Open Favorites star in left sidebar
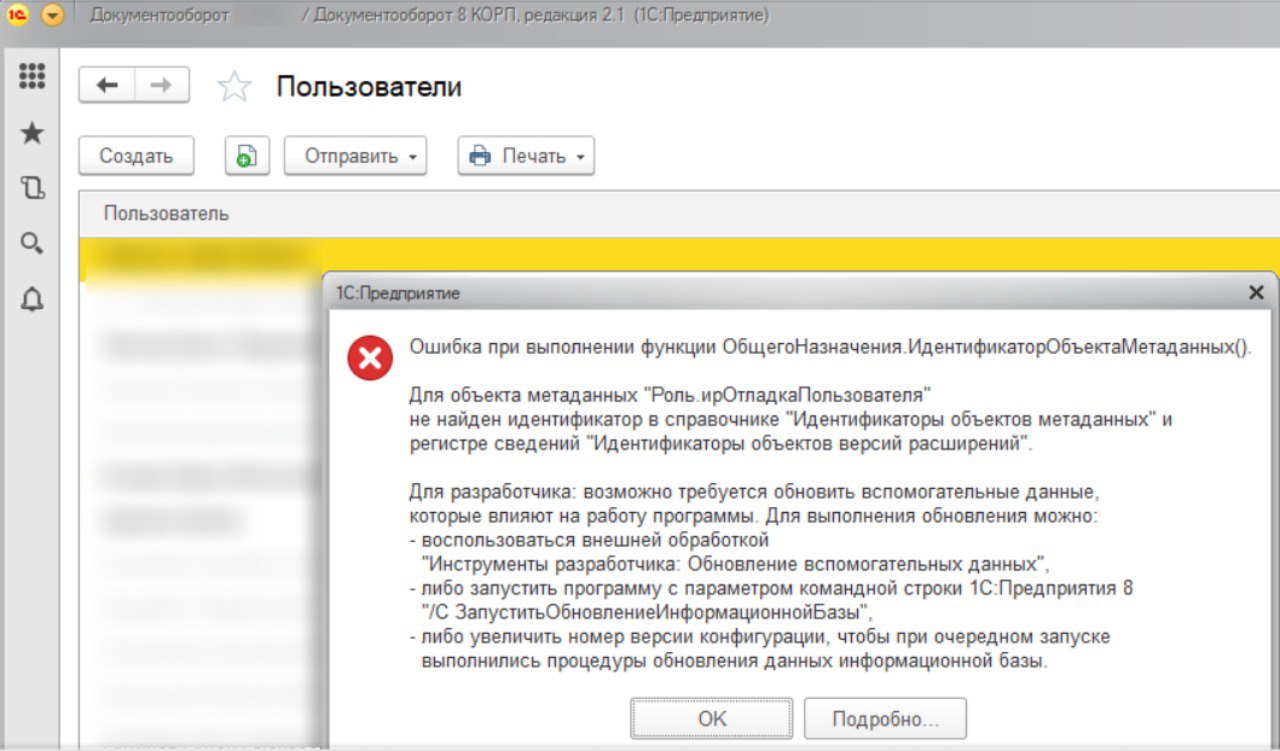Image resolution: width=1280 pixels, height=751 pixels. coord(32,133)
